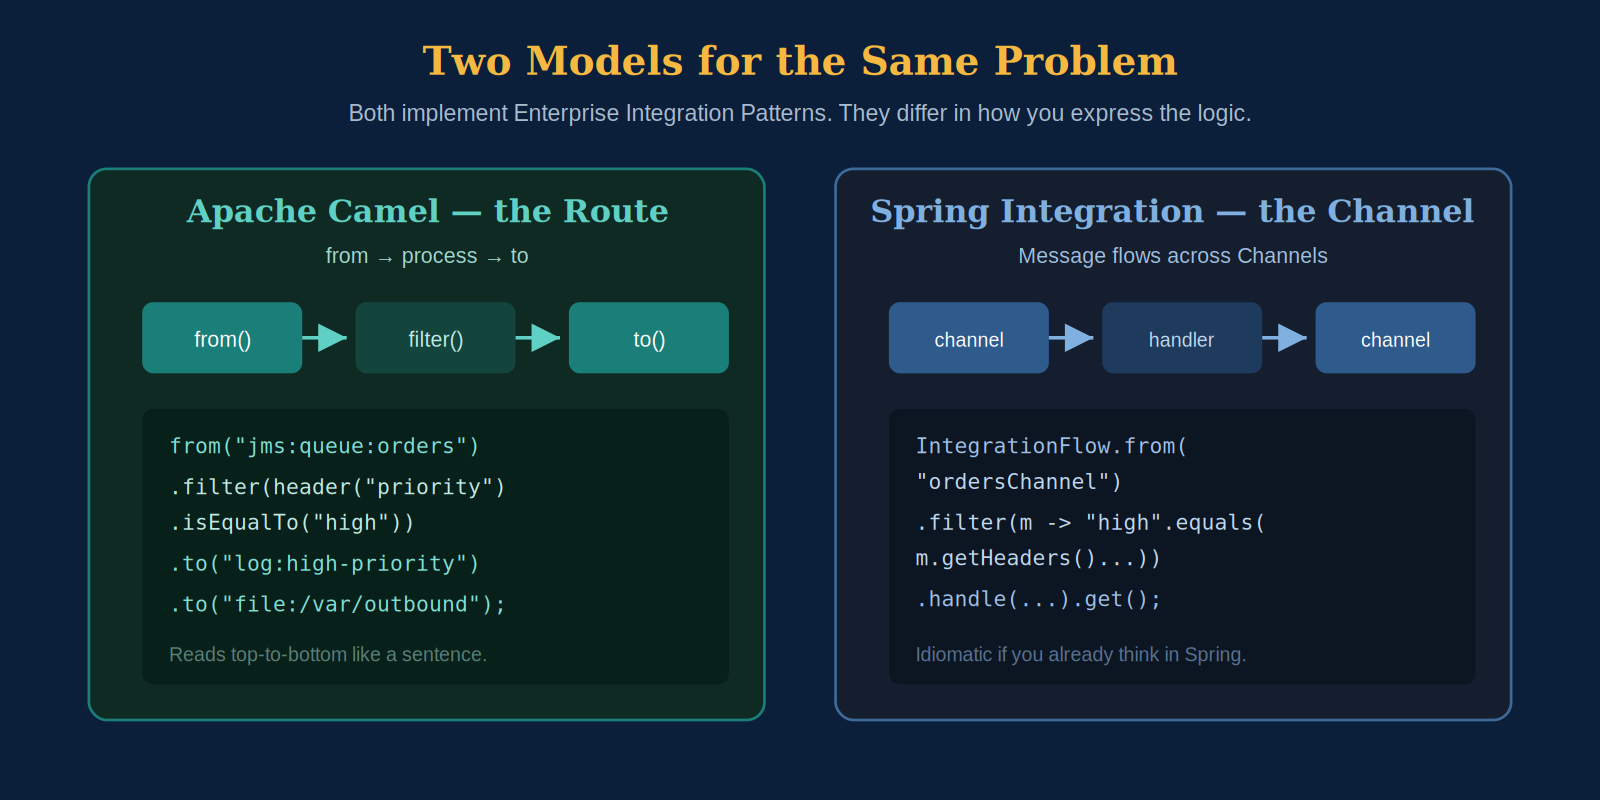Click code line from("jms:queue:orders")
The height and width of the screenshot is (800, 1600).
(325, 446)
